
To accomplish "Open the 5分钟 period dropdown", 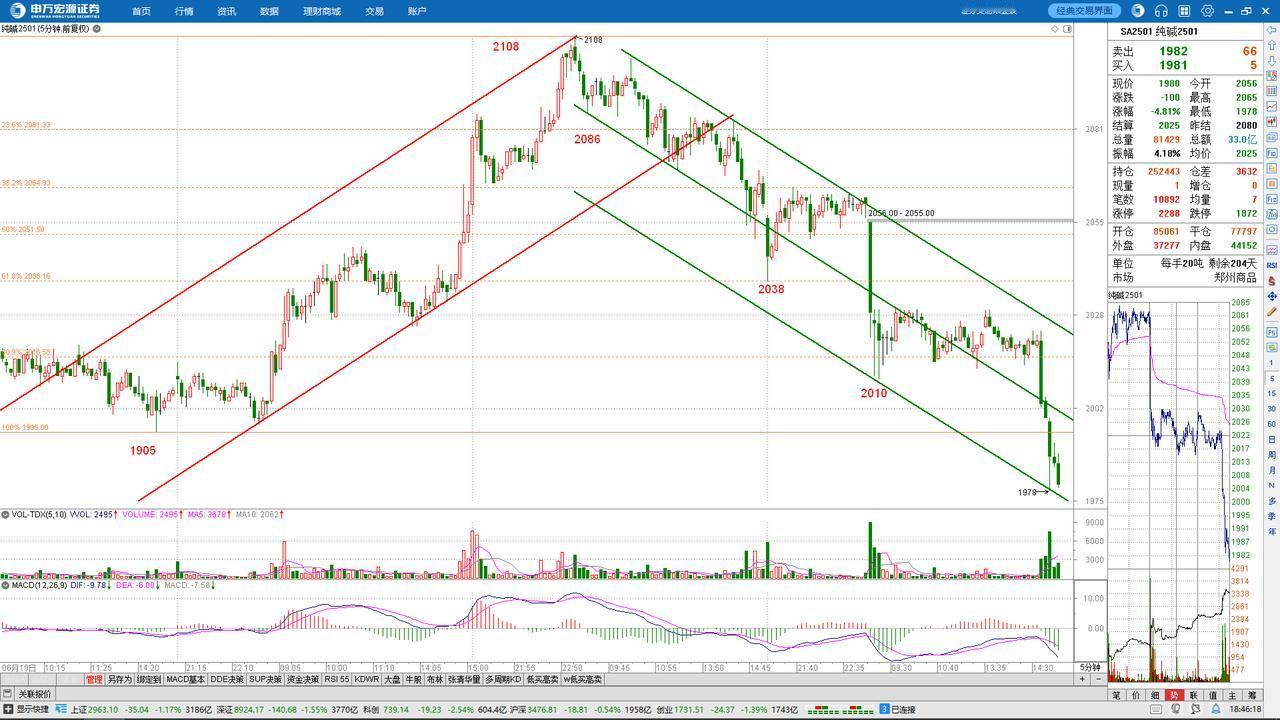I will coord(1090,667).
